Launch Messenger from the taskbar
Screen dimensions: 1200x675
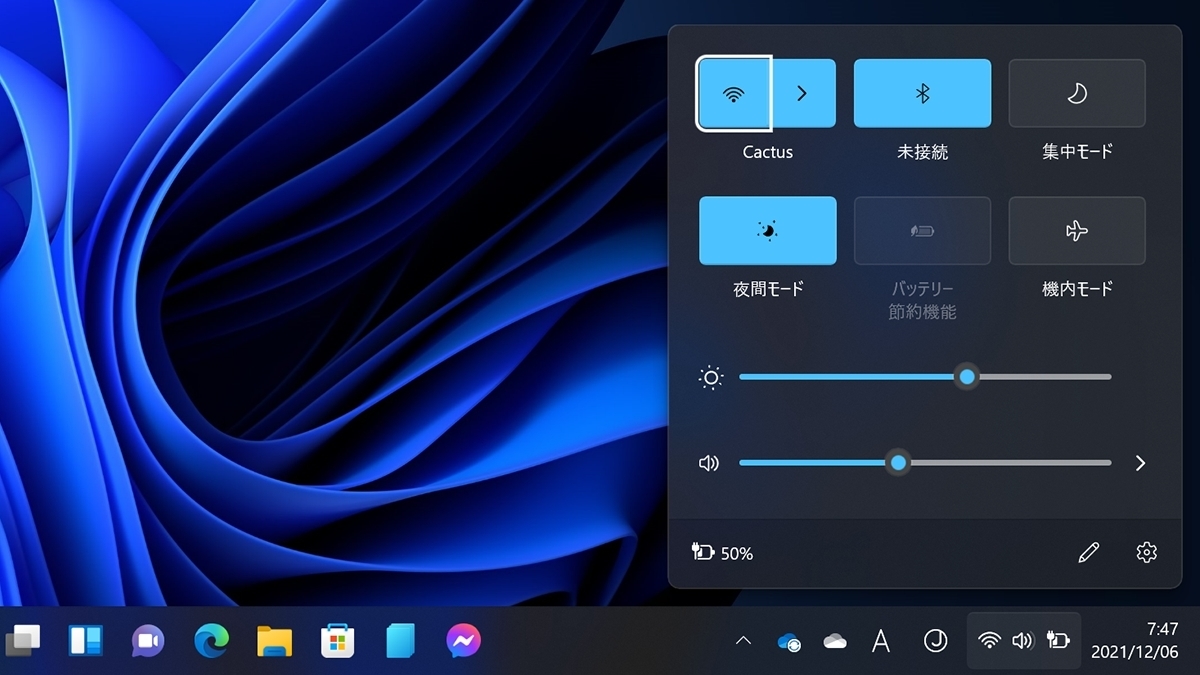(x=464, y=640)
